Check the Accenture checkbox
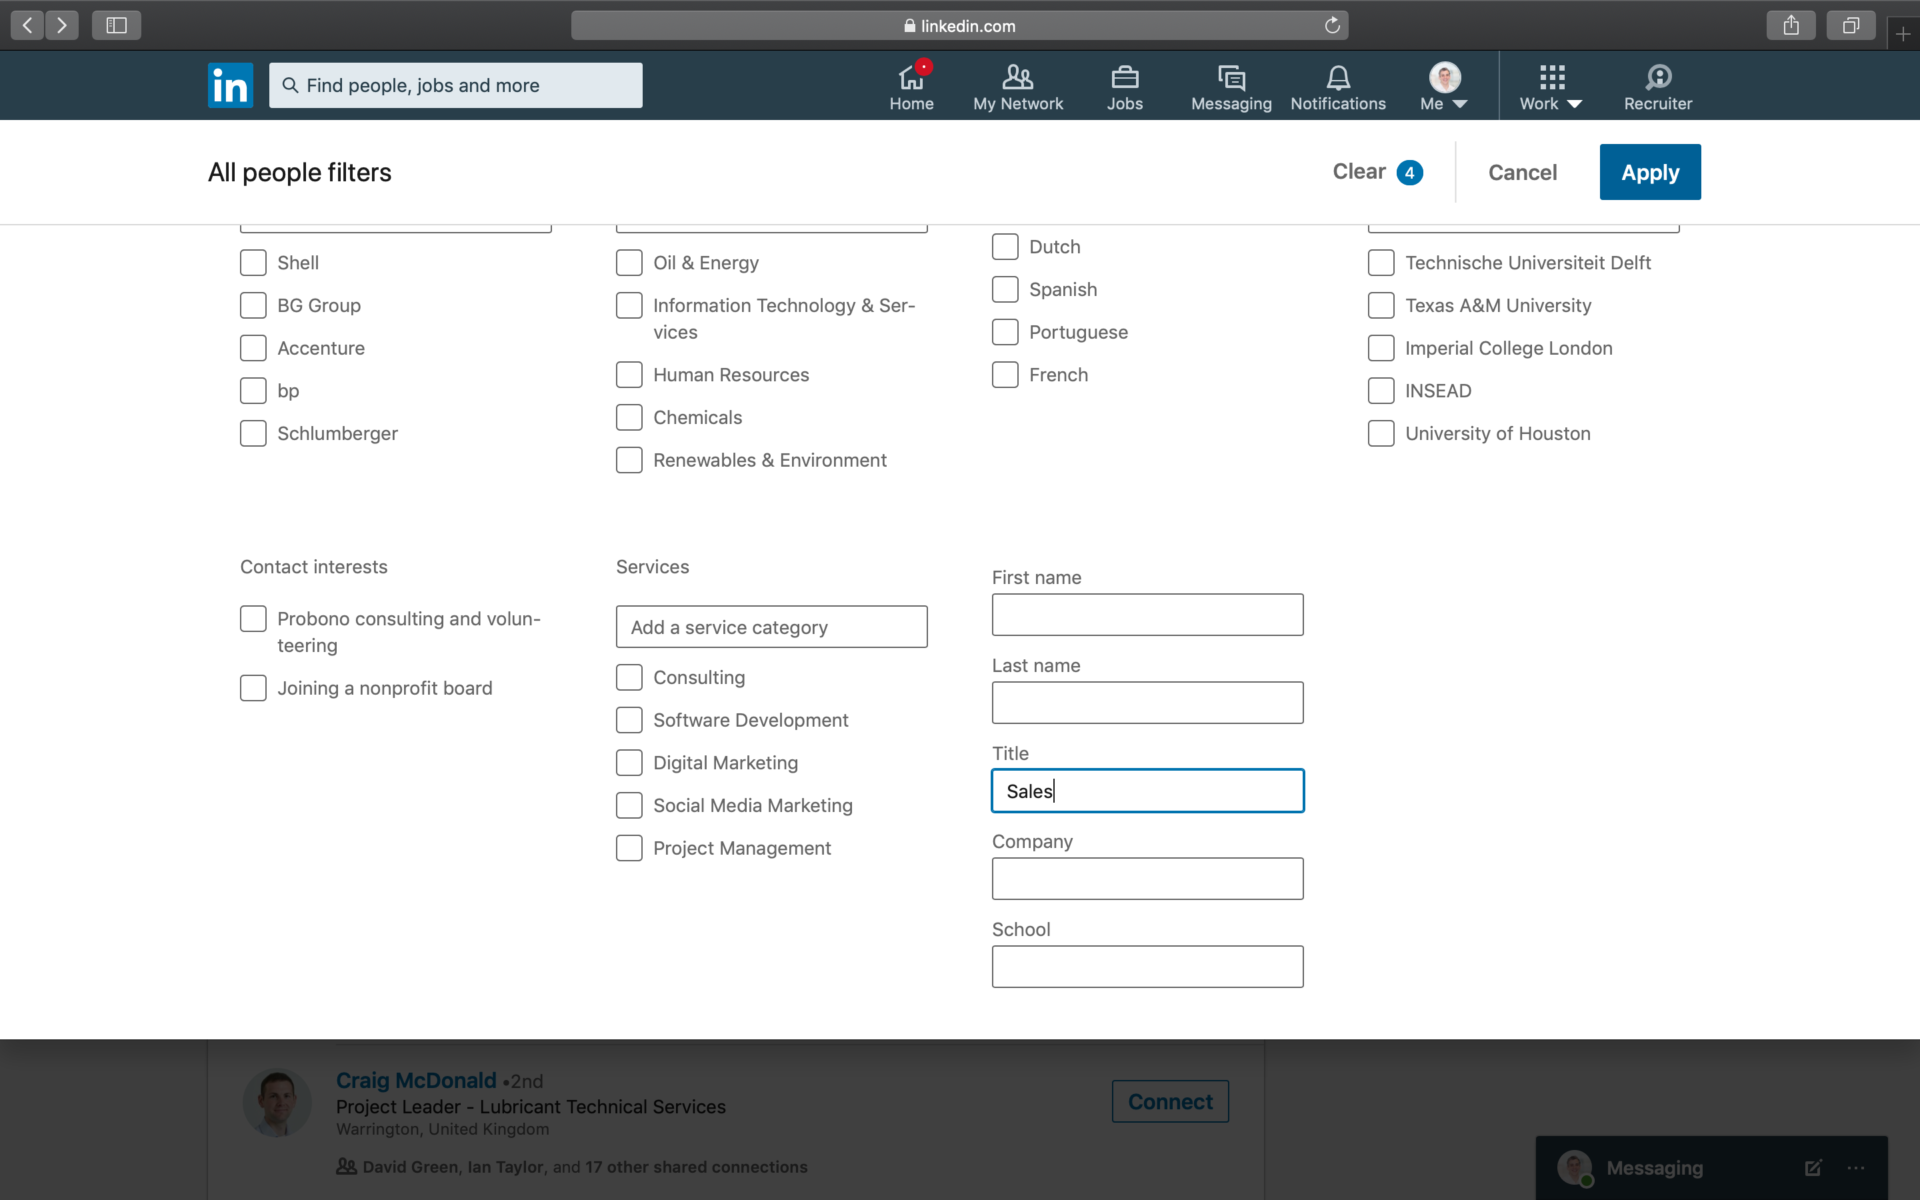The height and width of the screenshot is (1200, 1920). (x=253, y=348)
